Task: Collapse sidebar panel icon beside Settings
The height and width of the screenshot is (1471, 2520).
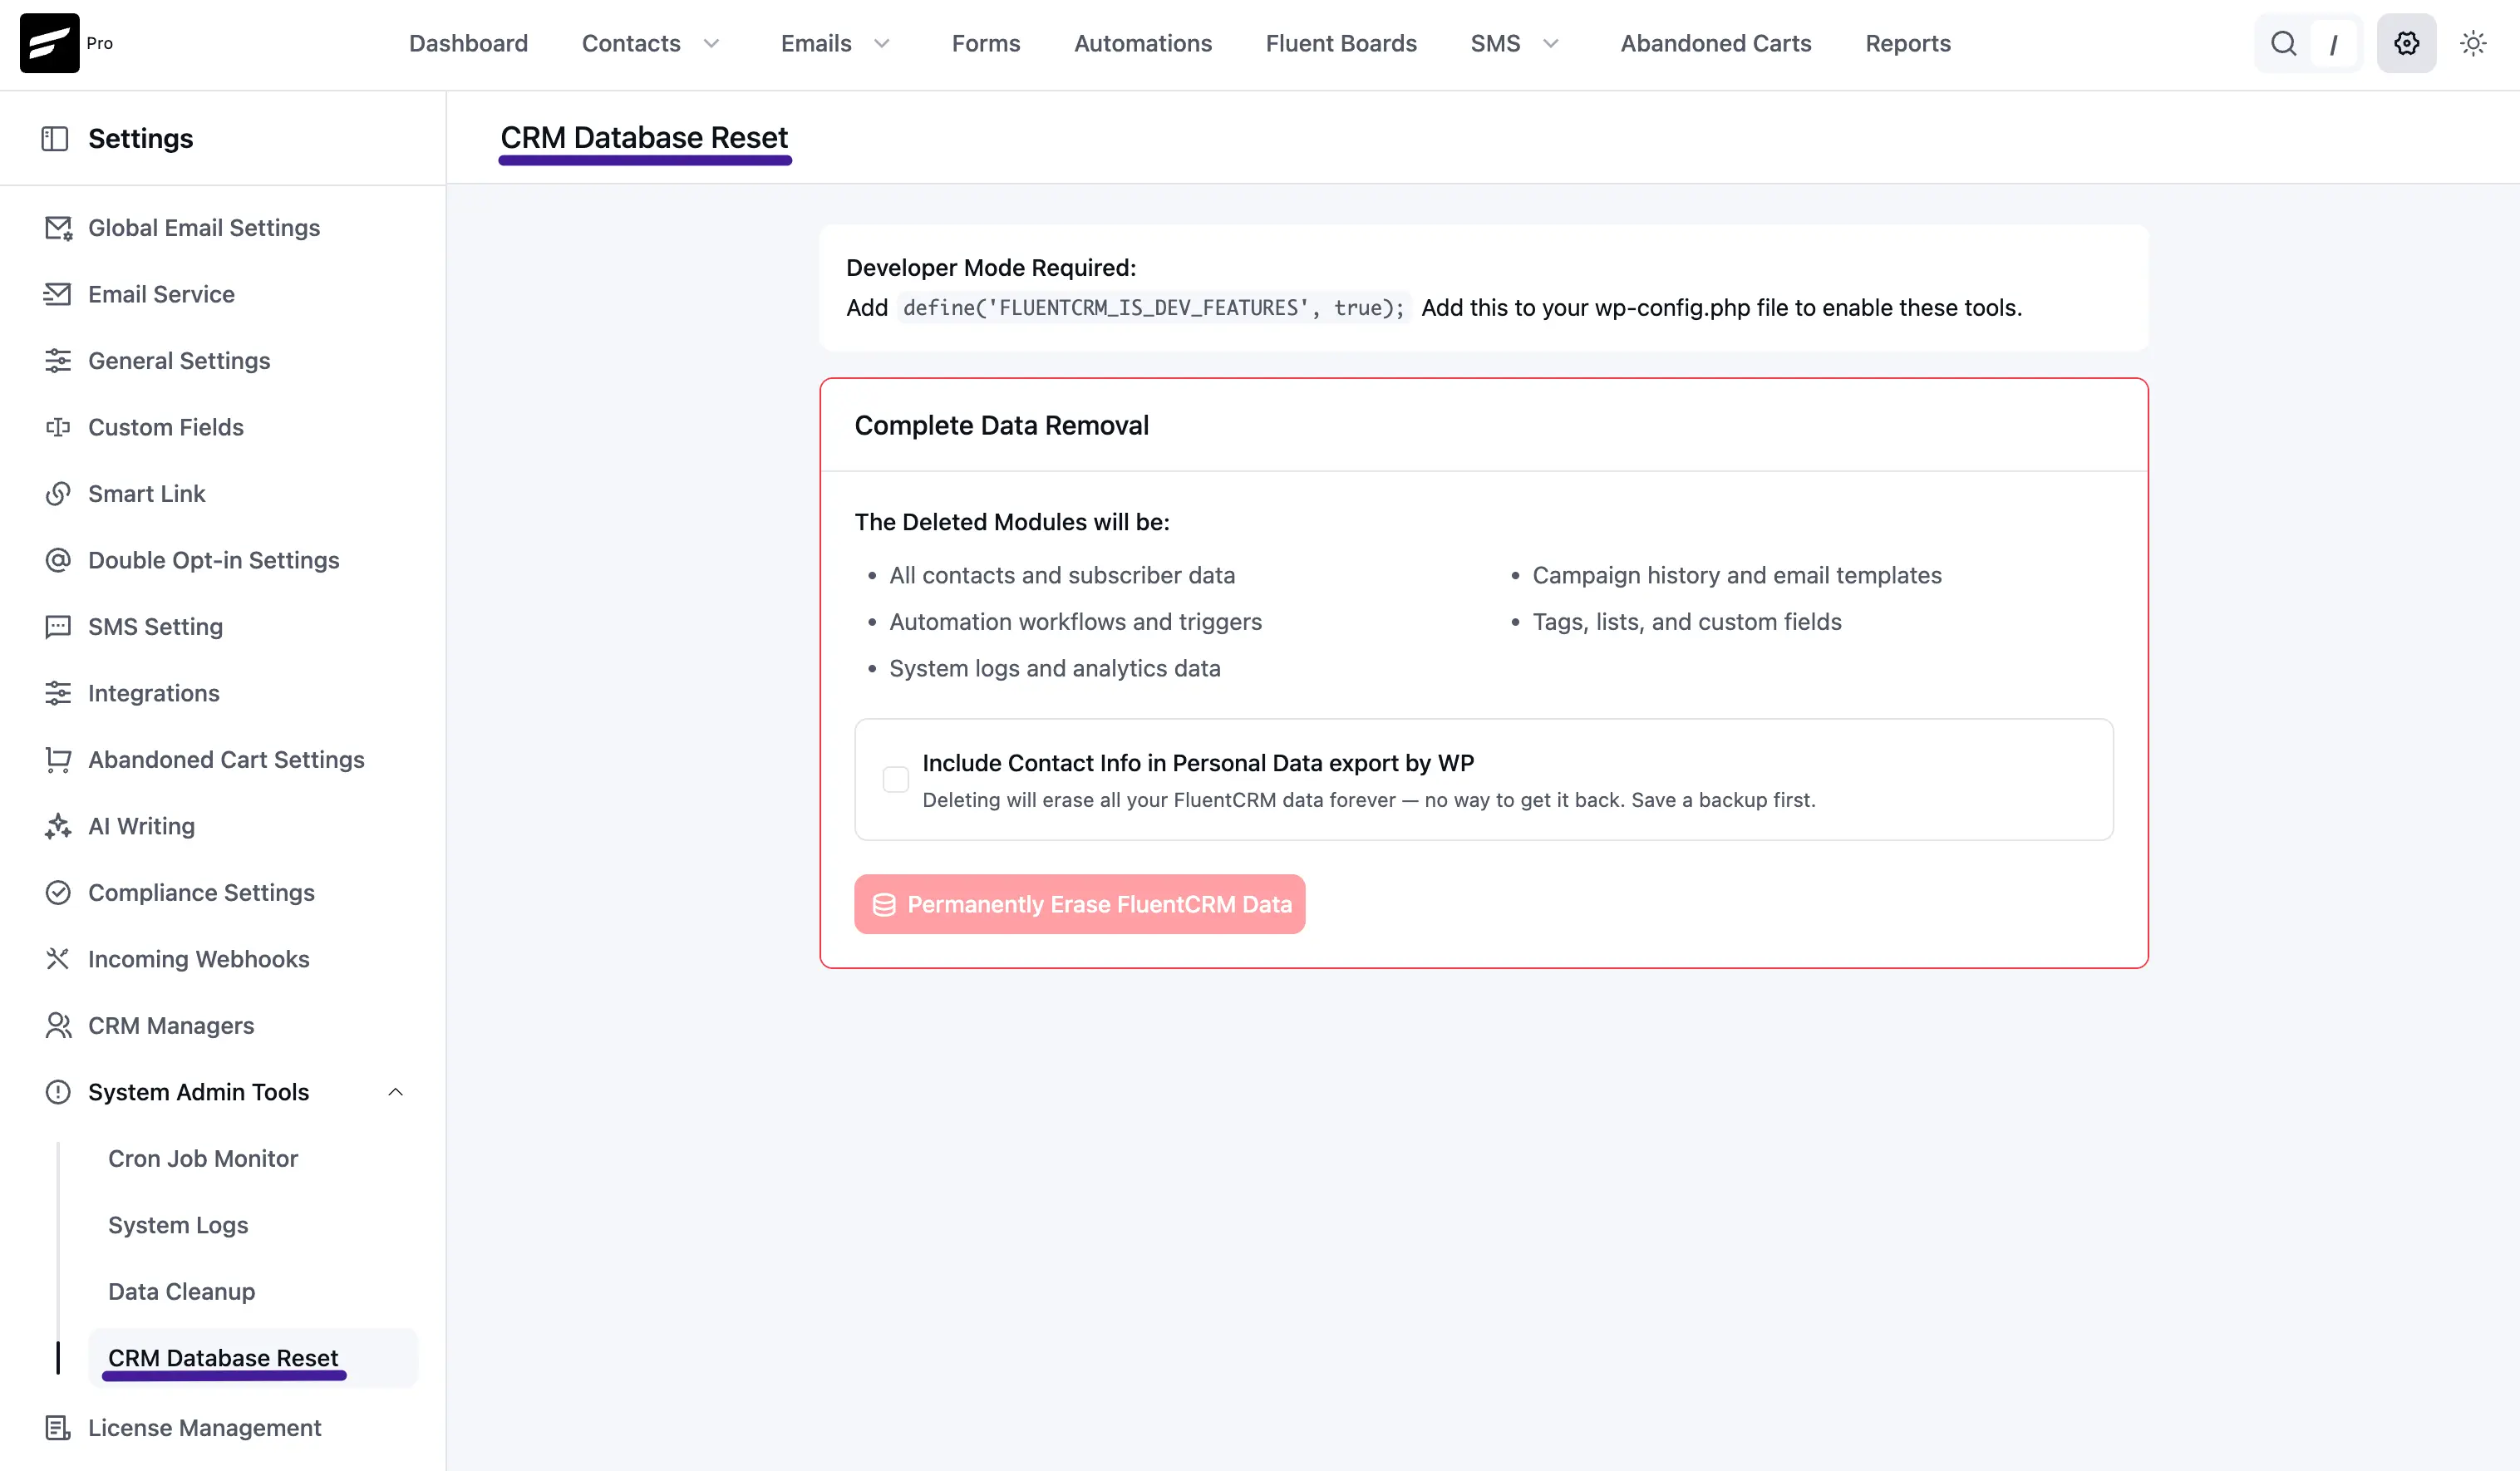Action: pyautogui.click(x=55, y=138)
